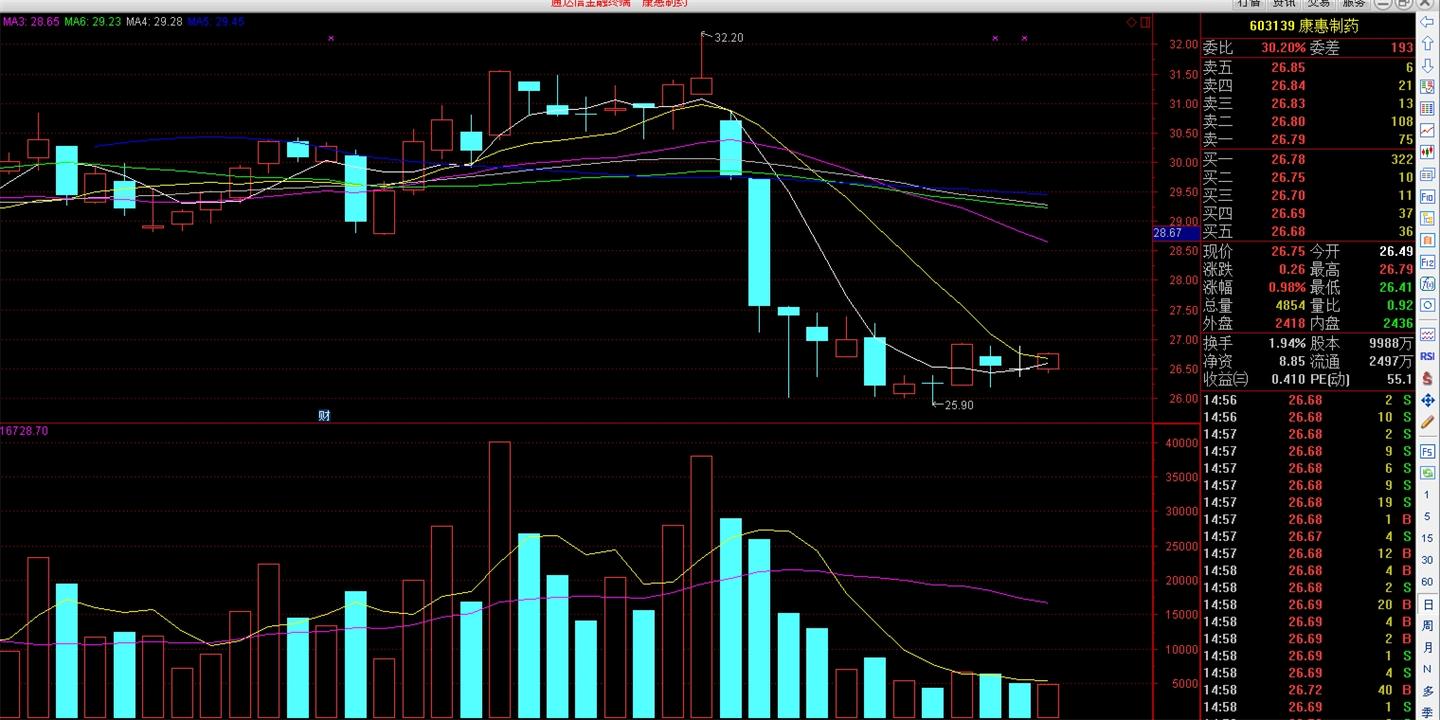Viewport: 1440px width, 720px height.
Task: Click the red dollar sign icon
Action: [x=1428, y=378]
